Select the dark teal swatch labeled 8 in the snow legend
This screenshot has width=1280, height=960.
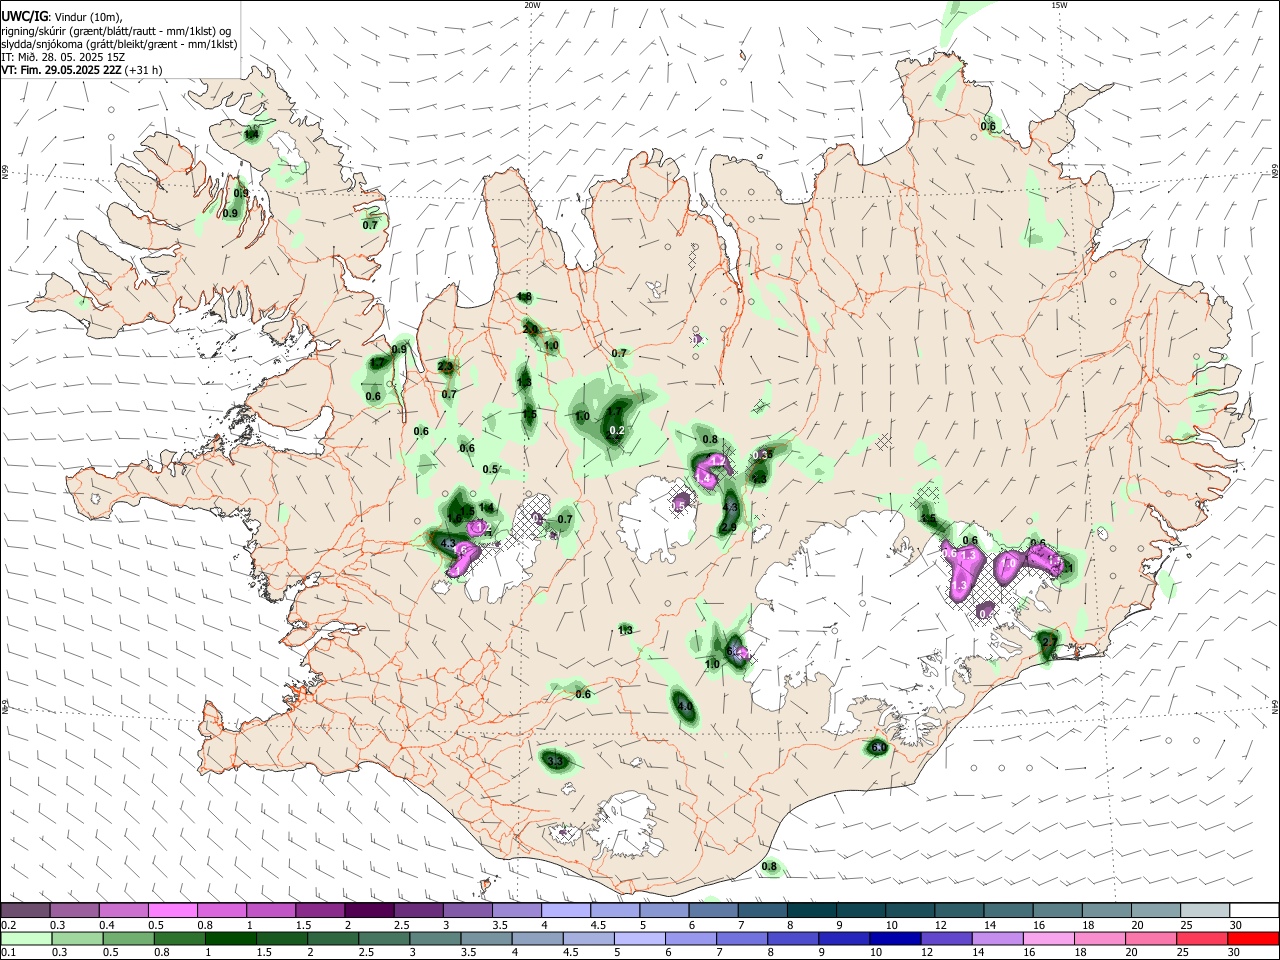pos(811,910)
